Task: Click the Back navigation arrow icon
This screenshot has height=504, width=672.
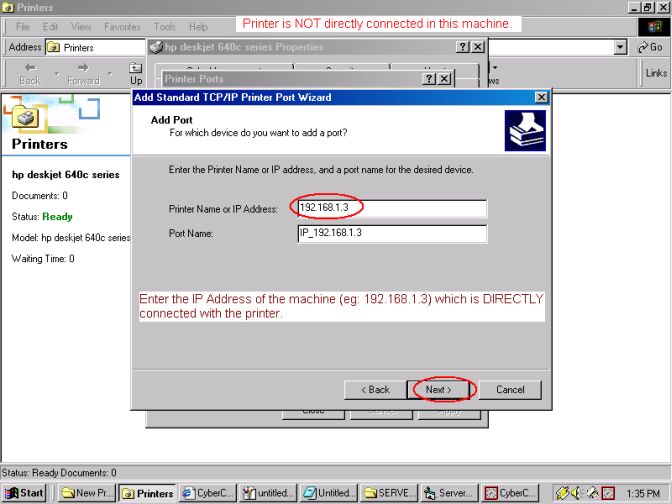Action: pos(29,67)
